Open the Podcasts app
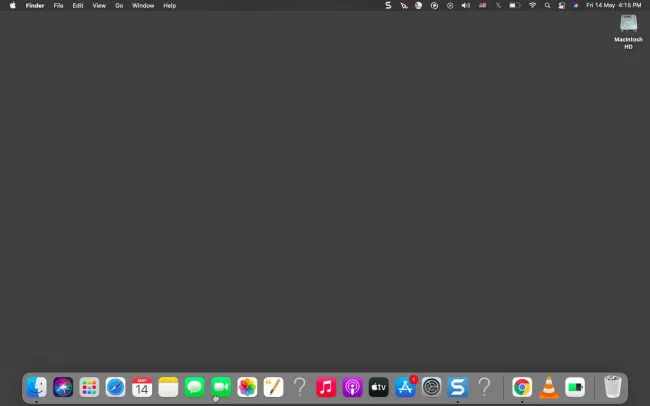This screenshot has width=650, height=406. click(x=352, y=387)
